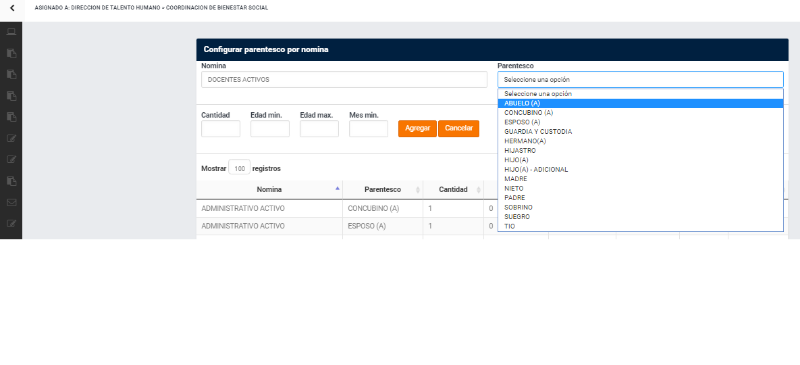Focus the Nomina field DOCENTES ACTIVOS
This screenshot has width=800, height=365.
pyautogui.click(x=344, y=80)
